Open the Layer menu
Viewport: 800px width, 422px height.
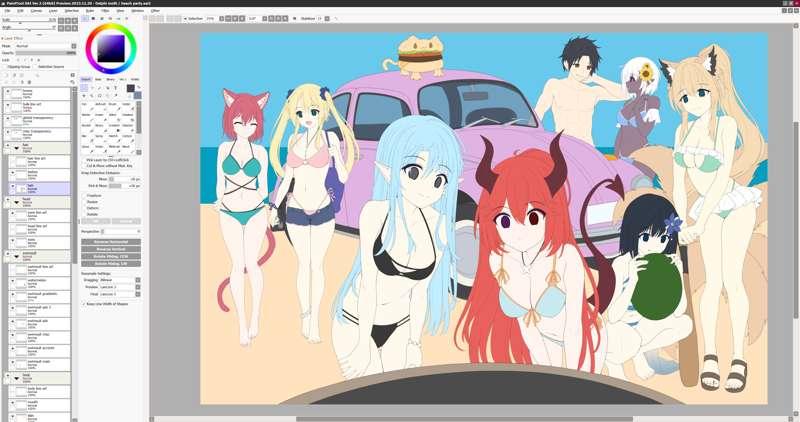coord(53,10)
